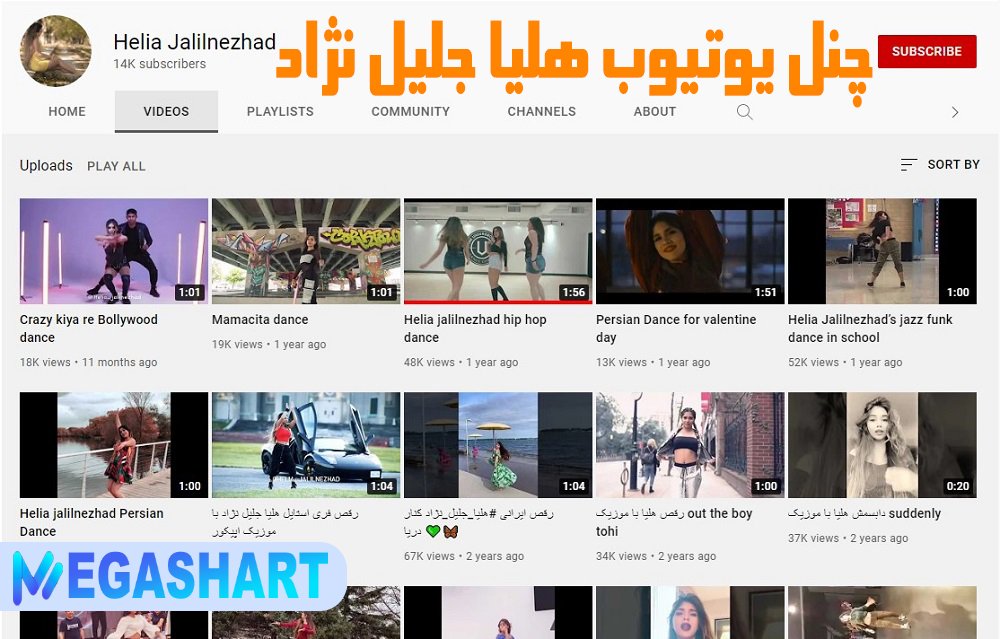
Task: Go to the Community tab
Action: click(411, 112)
